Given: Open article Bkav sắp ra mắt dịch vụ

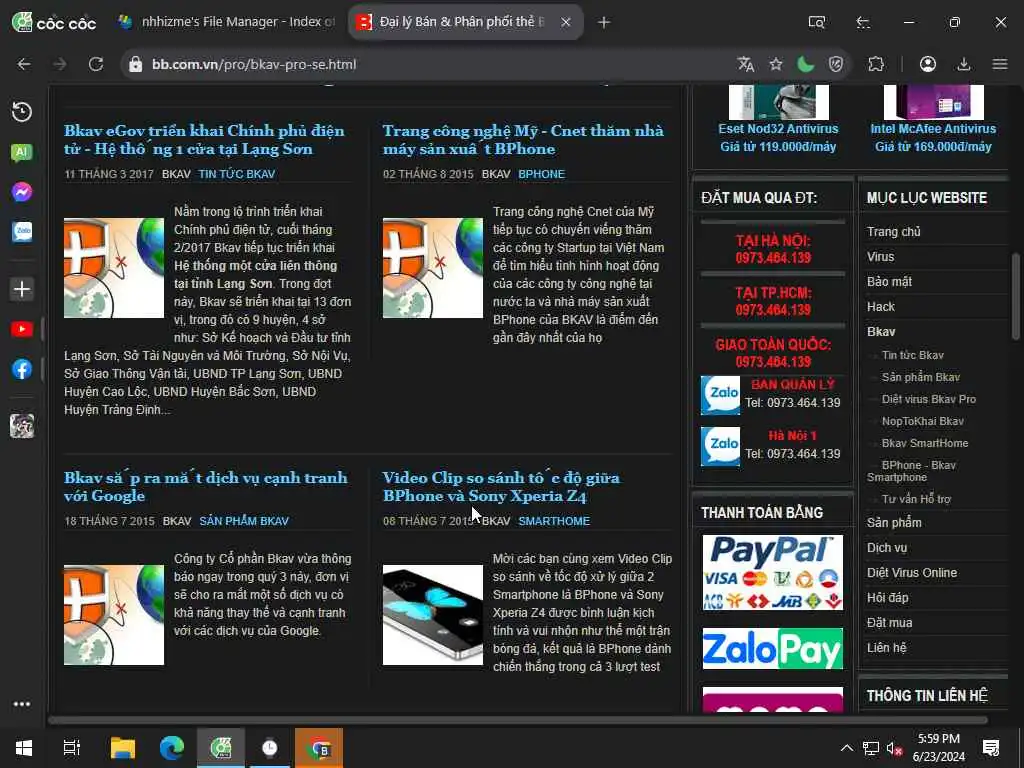Looking at the screenshot, I should (206, 487).
